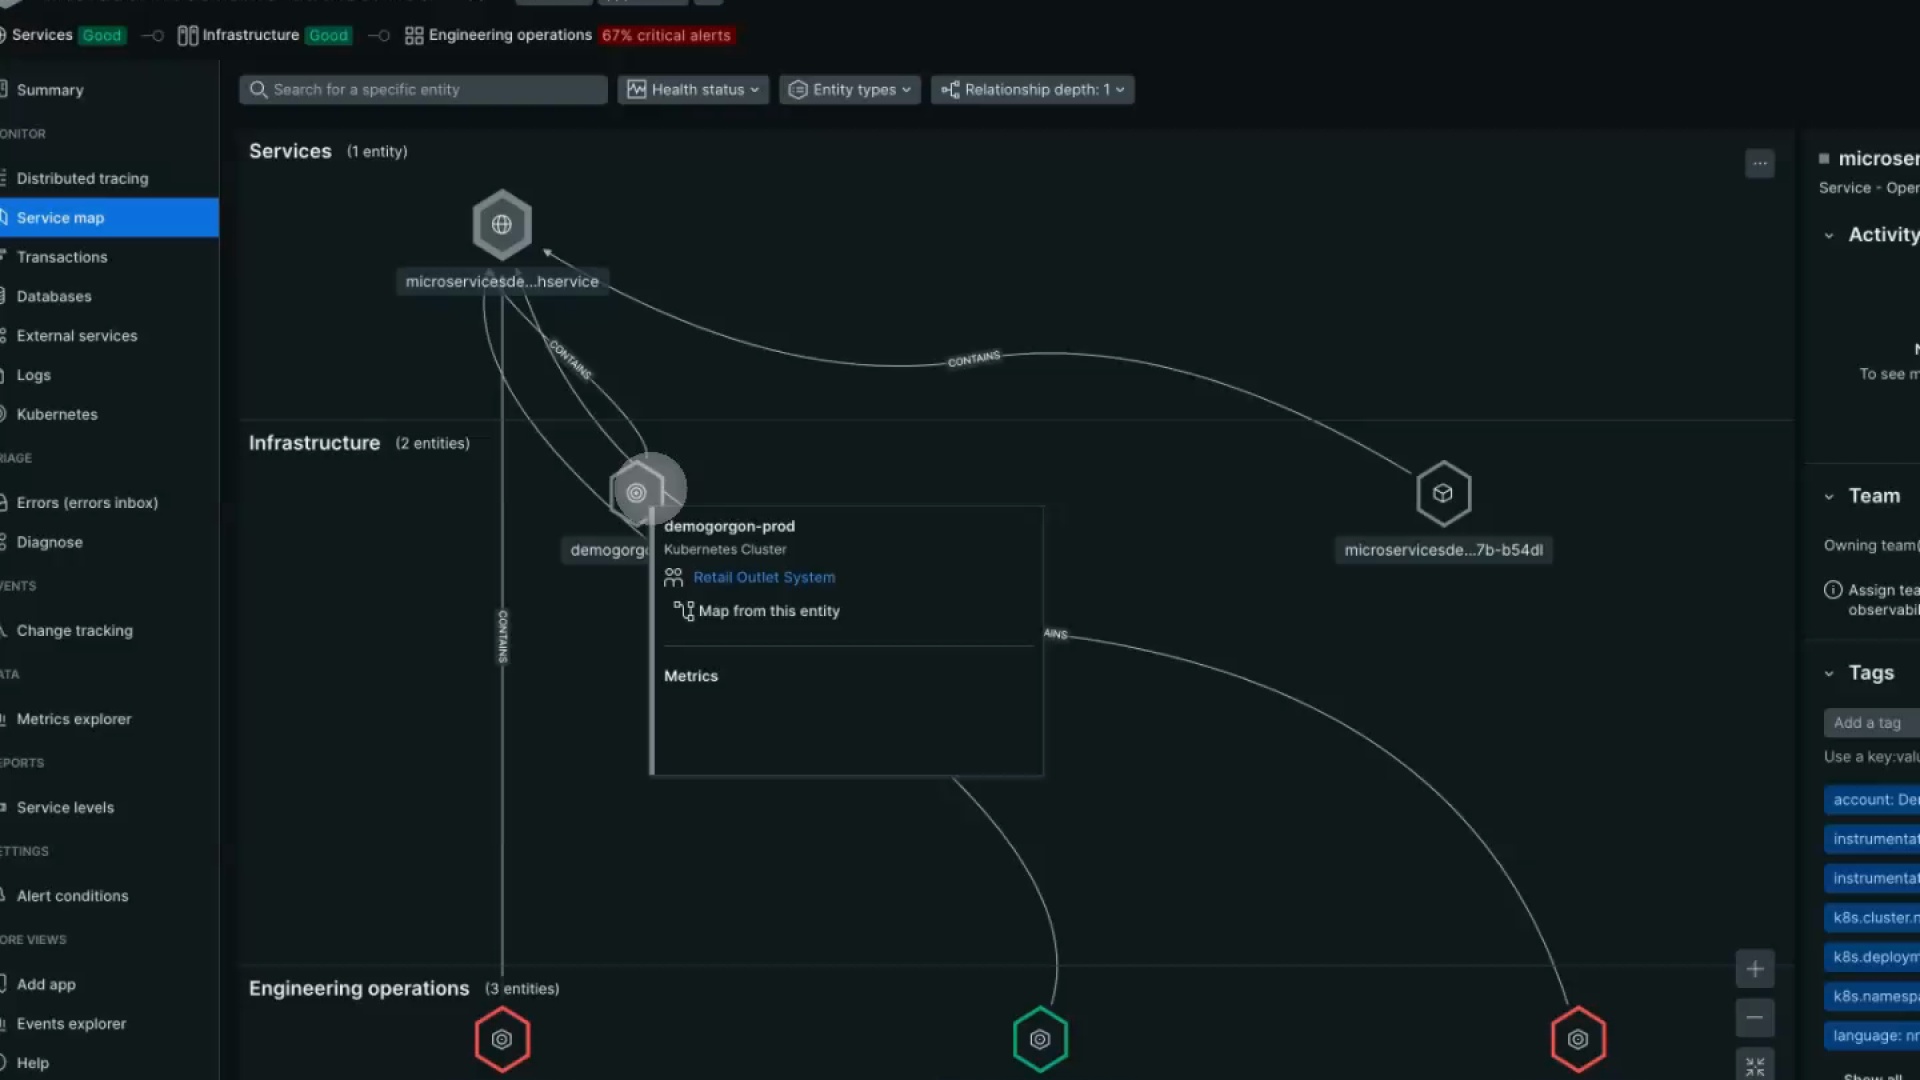This screenshot has width=1920, height=1080.
Task: Open the Databases view
Action: coord(54,296)
